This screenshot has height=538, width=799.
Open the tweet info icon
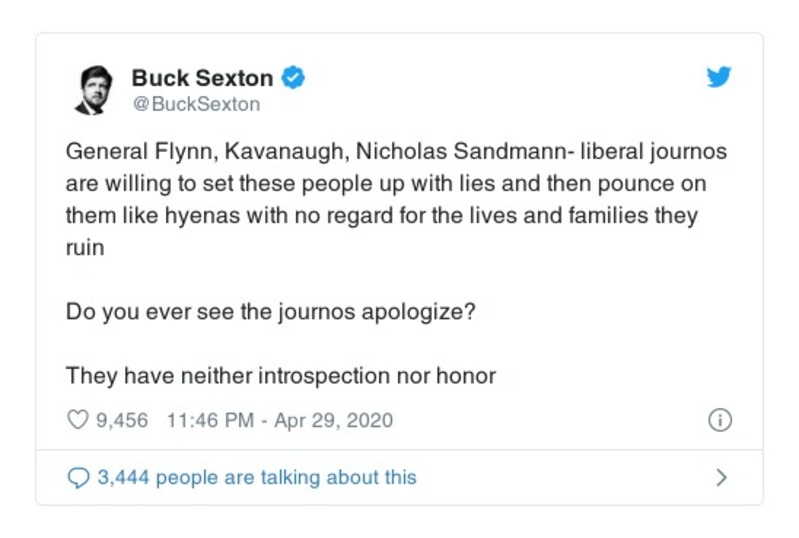click(x=720, y=420)
